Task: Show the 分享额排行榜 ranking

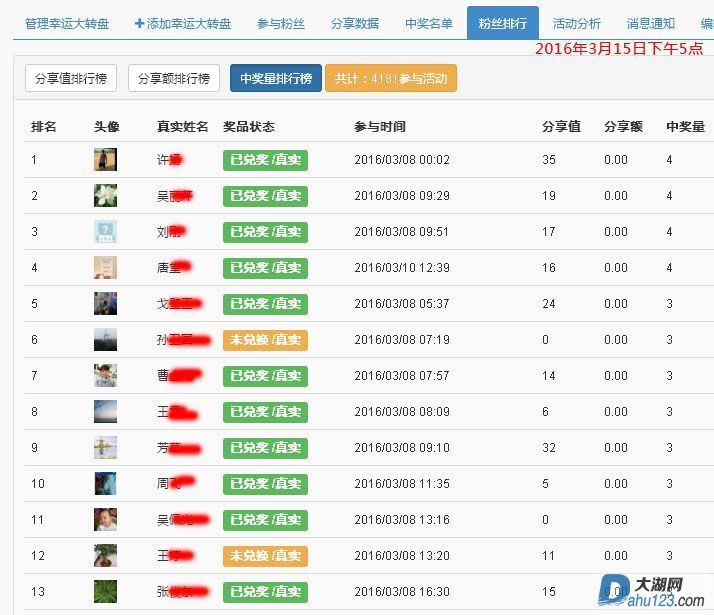Action: tap(174, 78)
